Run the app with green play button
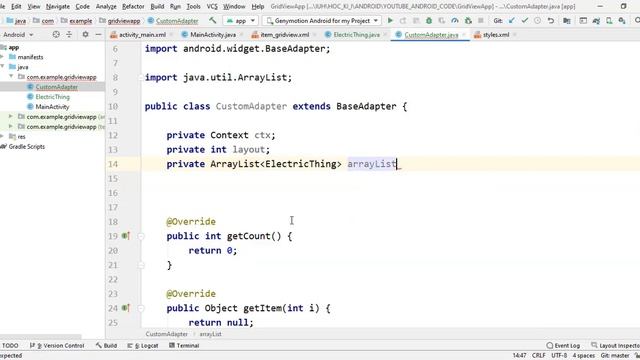The width and height of the screenshot is (640, 360). pos(390,20)
